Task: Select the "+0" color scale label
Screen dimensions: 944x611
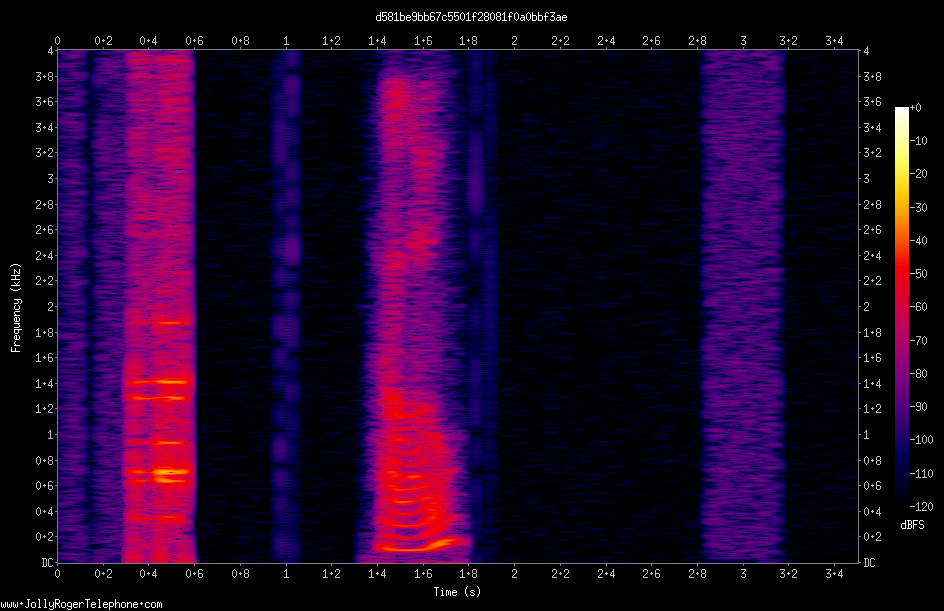Action: (916, 108)
